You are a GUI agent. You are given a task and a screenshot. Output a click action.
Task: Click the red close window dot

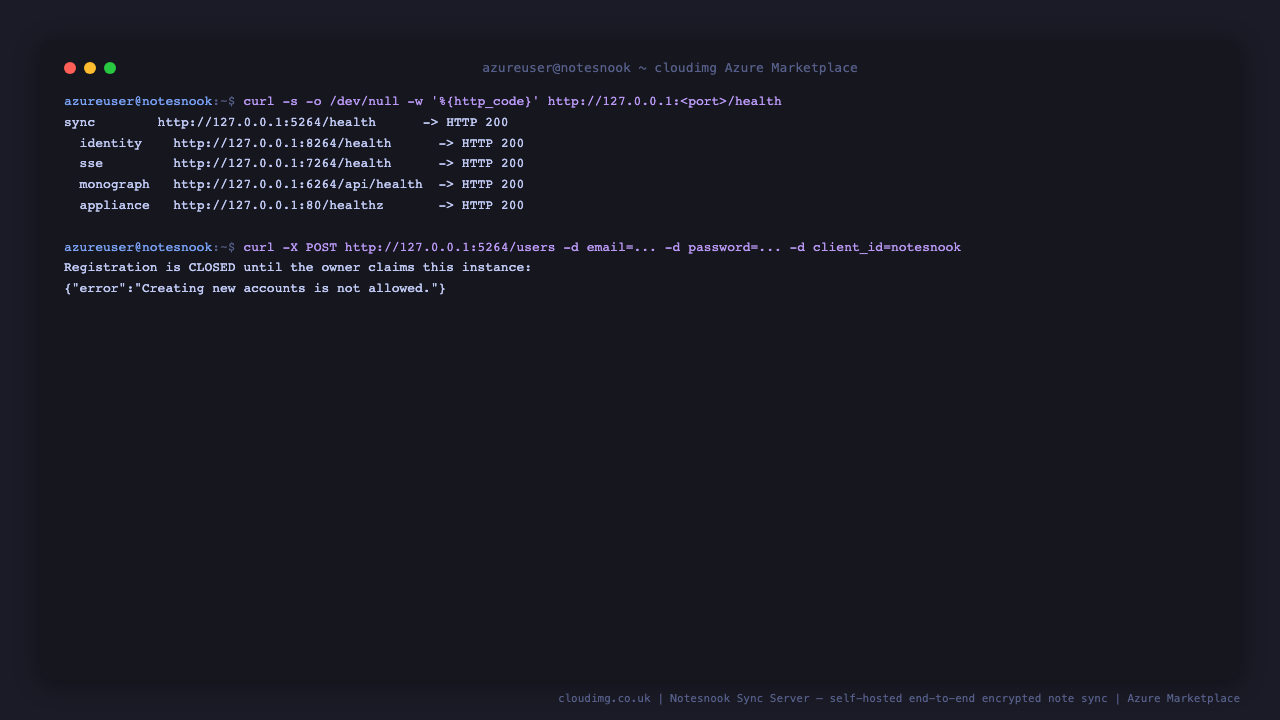coord(70,68)
